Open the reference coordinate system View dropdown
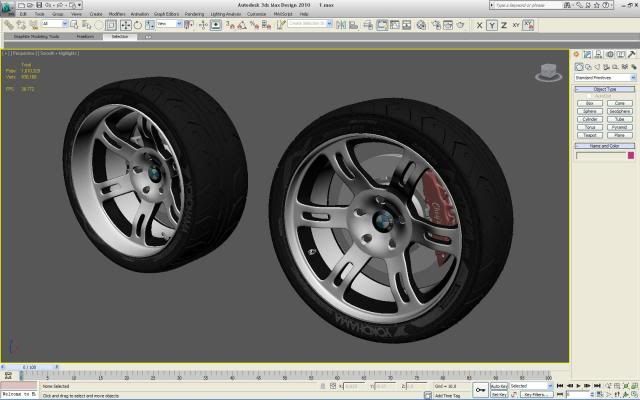 pyautogui.click(x=169, y=24)
